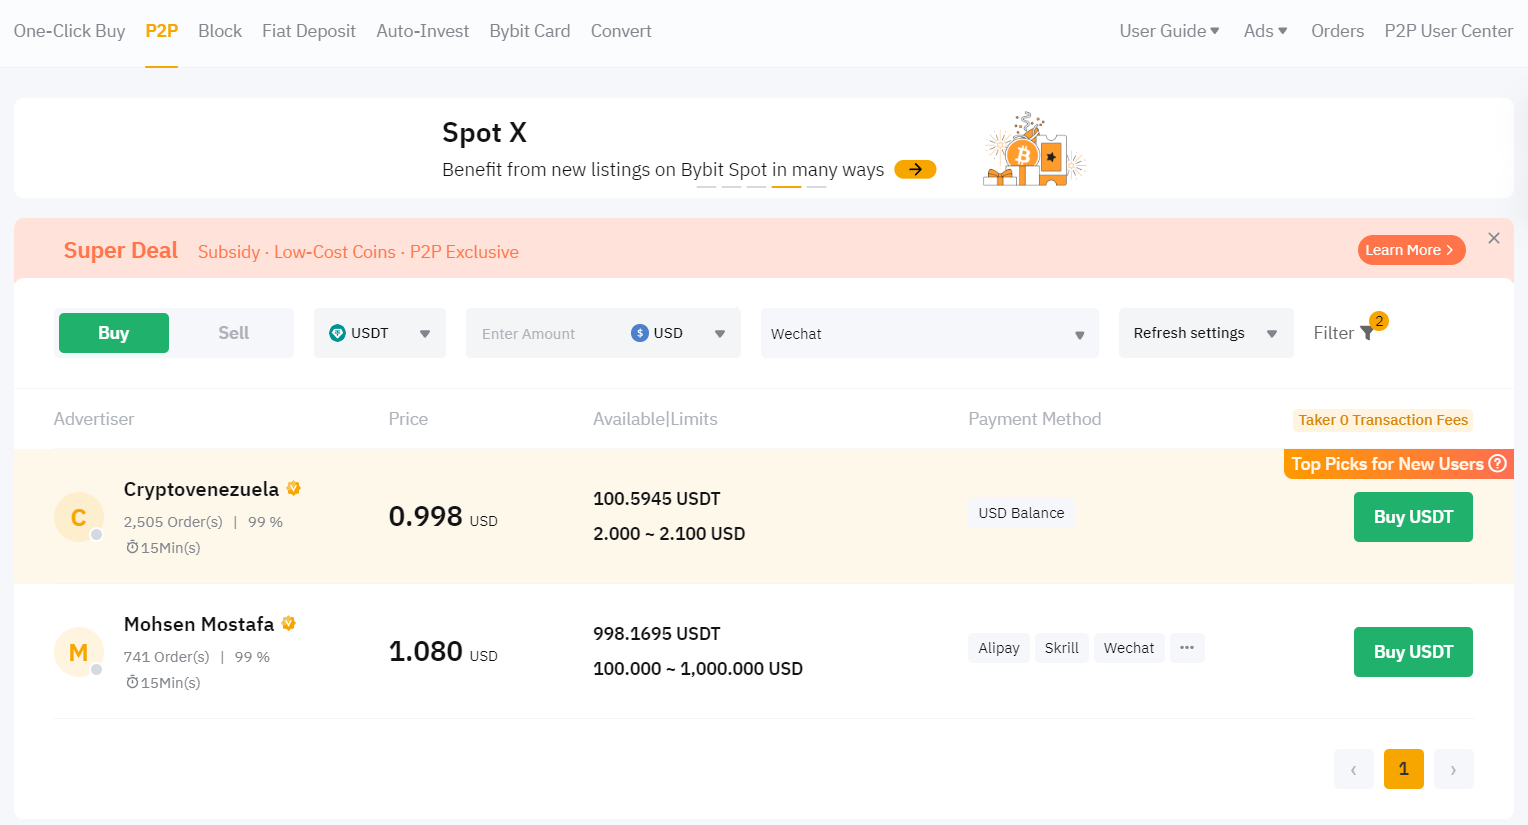This screenshot has height=825, width=1528.
Task: Click Cryptovenezuela avatar letter C
Action: tap(78, 517)
